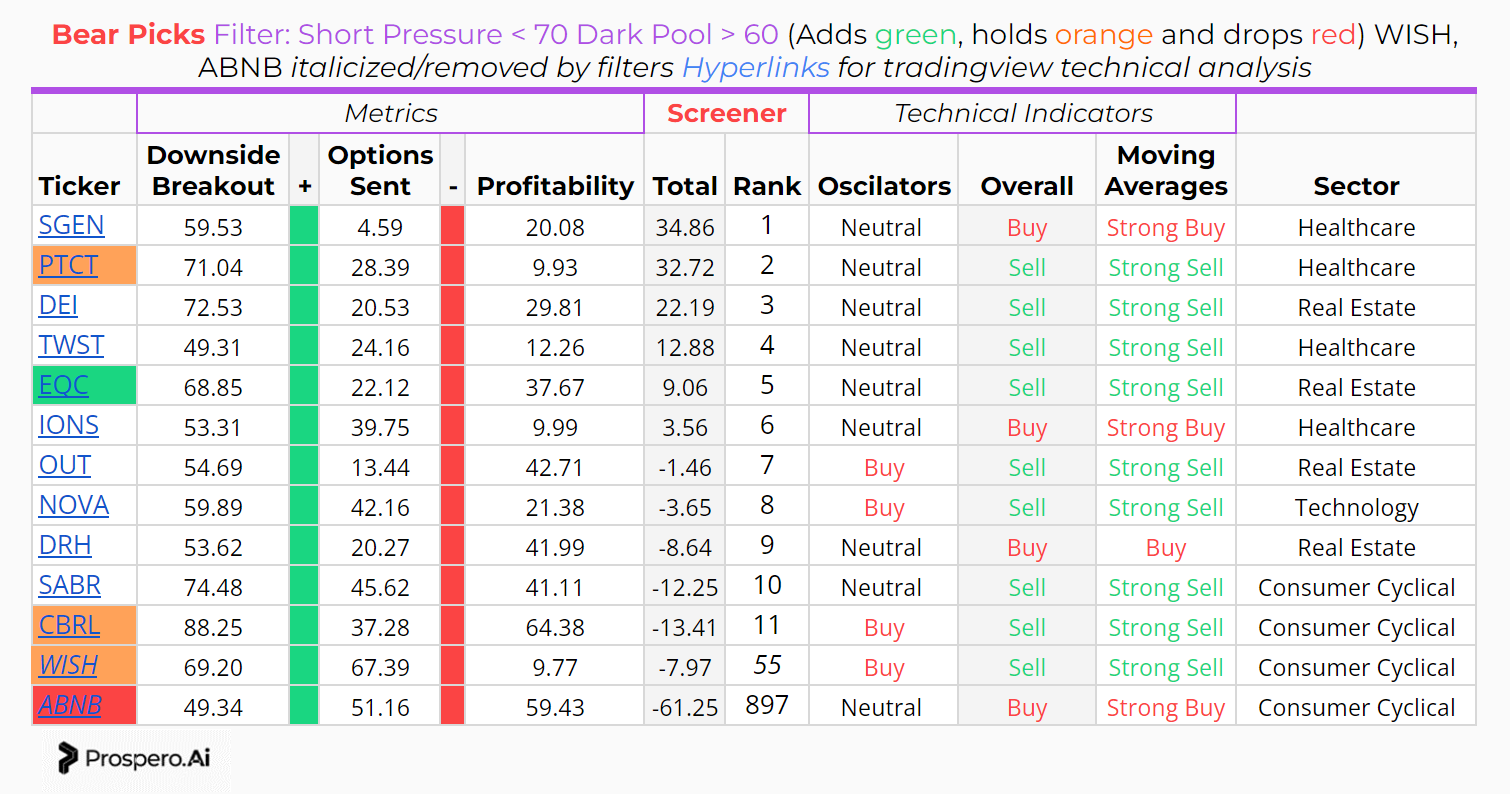The image size is (1510, 794).
Task: Click the Bear Picks title text
Action: coord(128,34)
